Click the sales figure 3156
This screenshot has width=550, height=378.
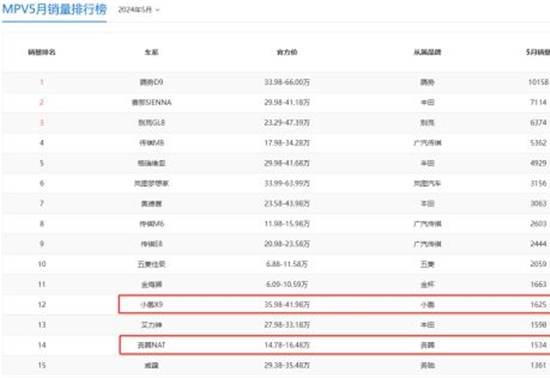tap(538, 183)
